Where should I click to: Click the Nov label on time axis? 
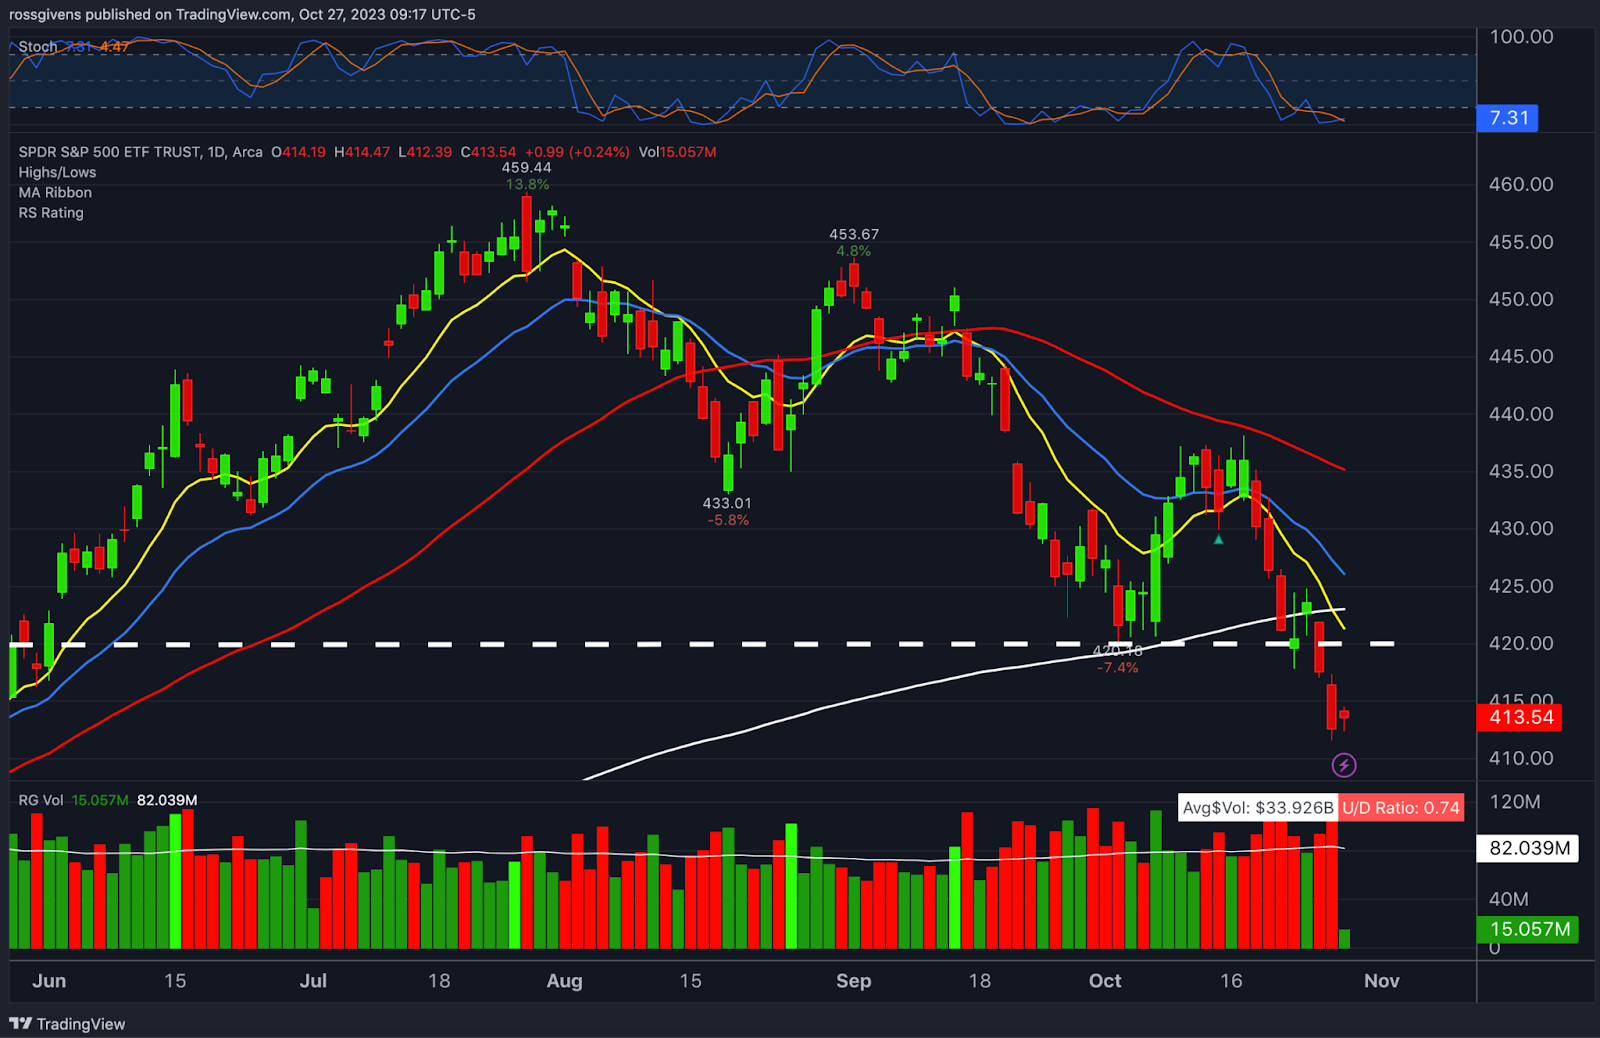tap(1382, 981)
